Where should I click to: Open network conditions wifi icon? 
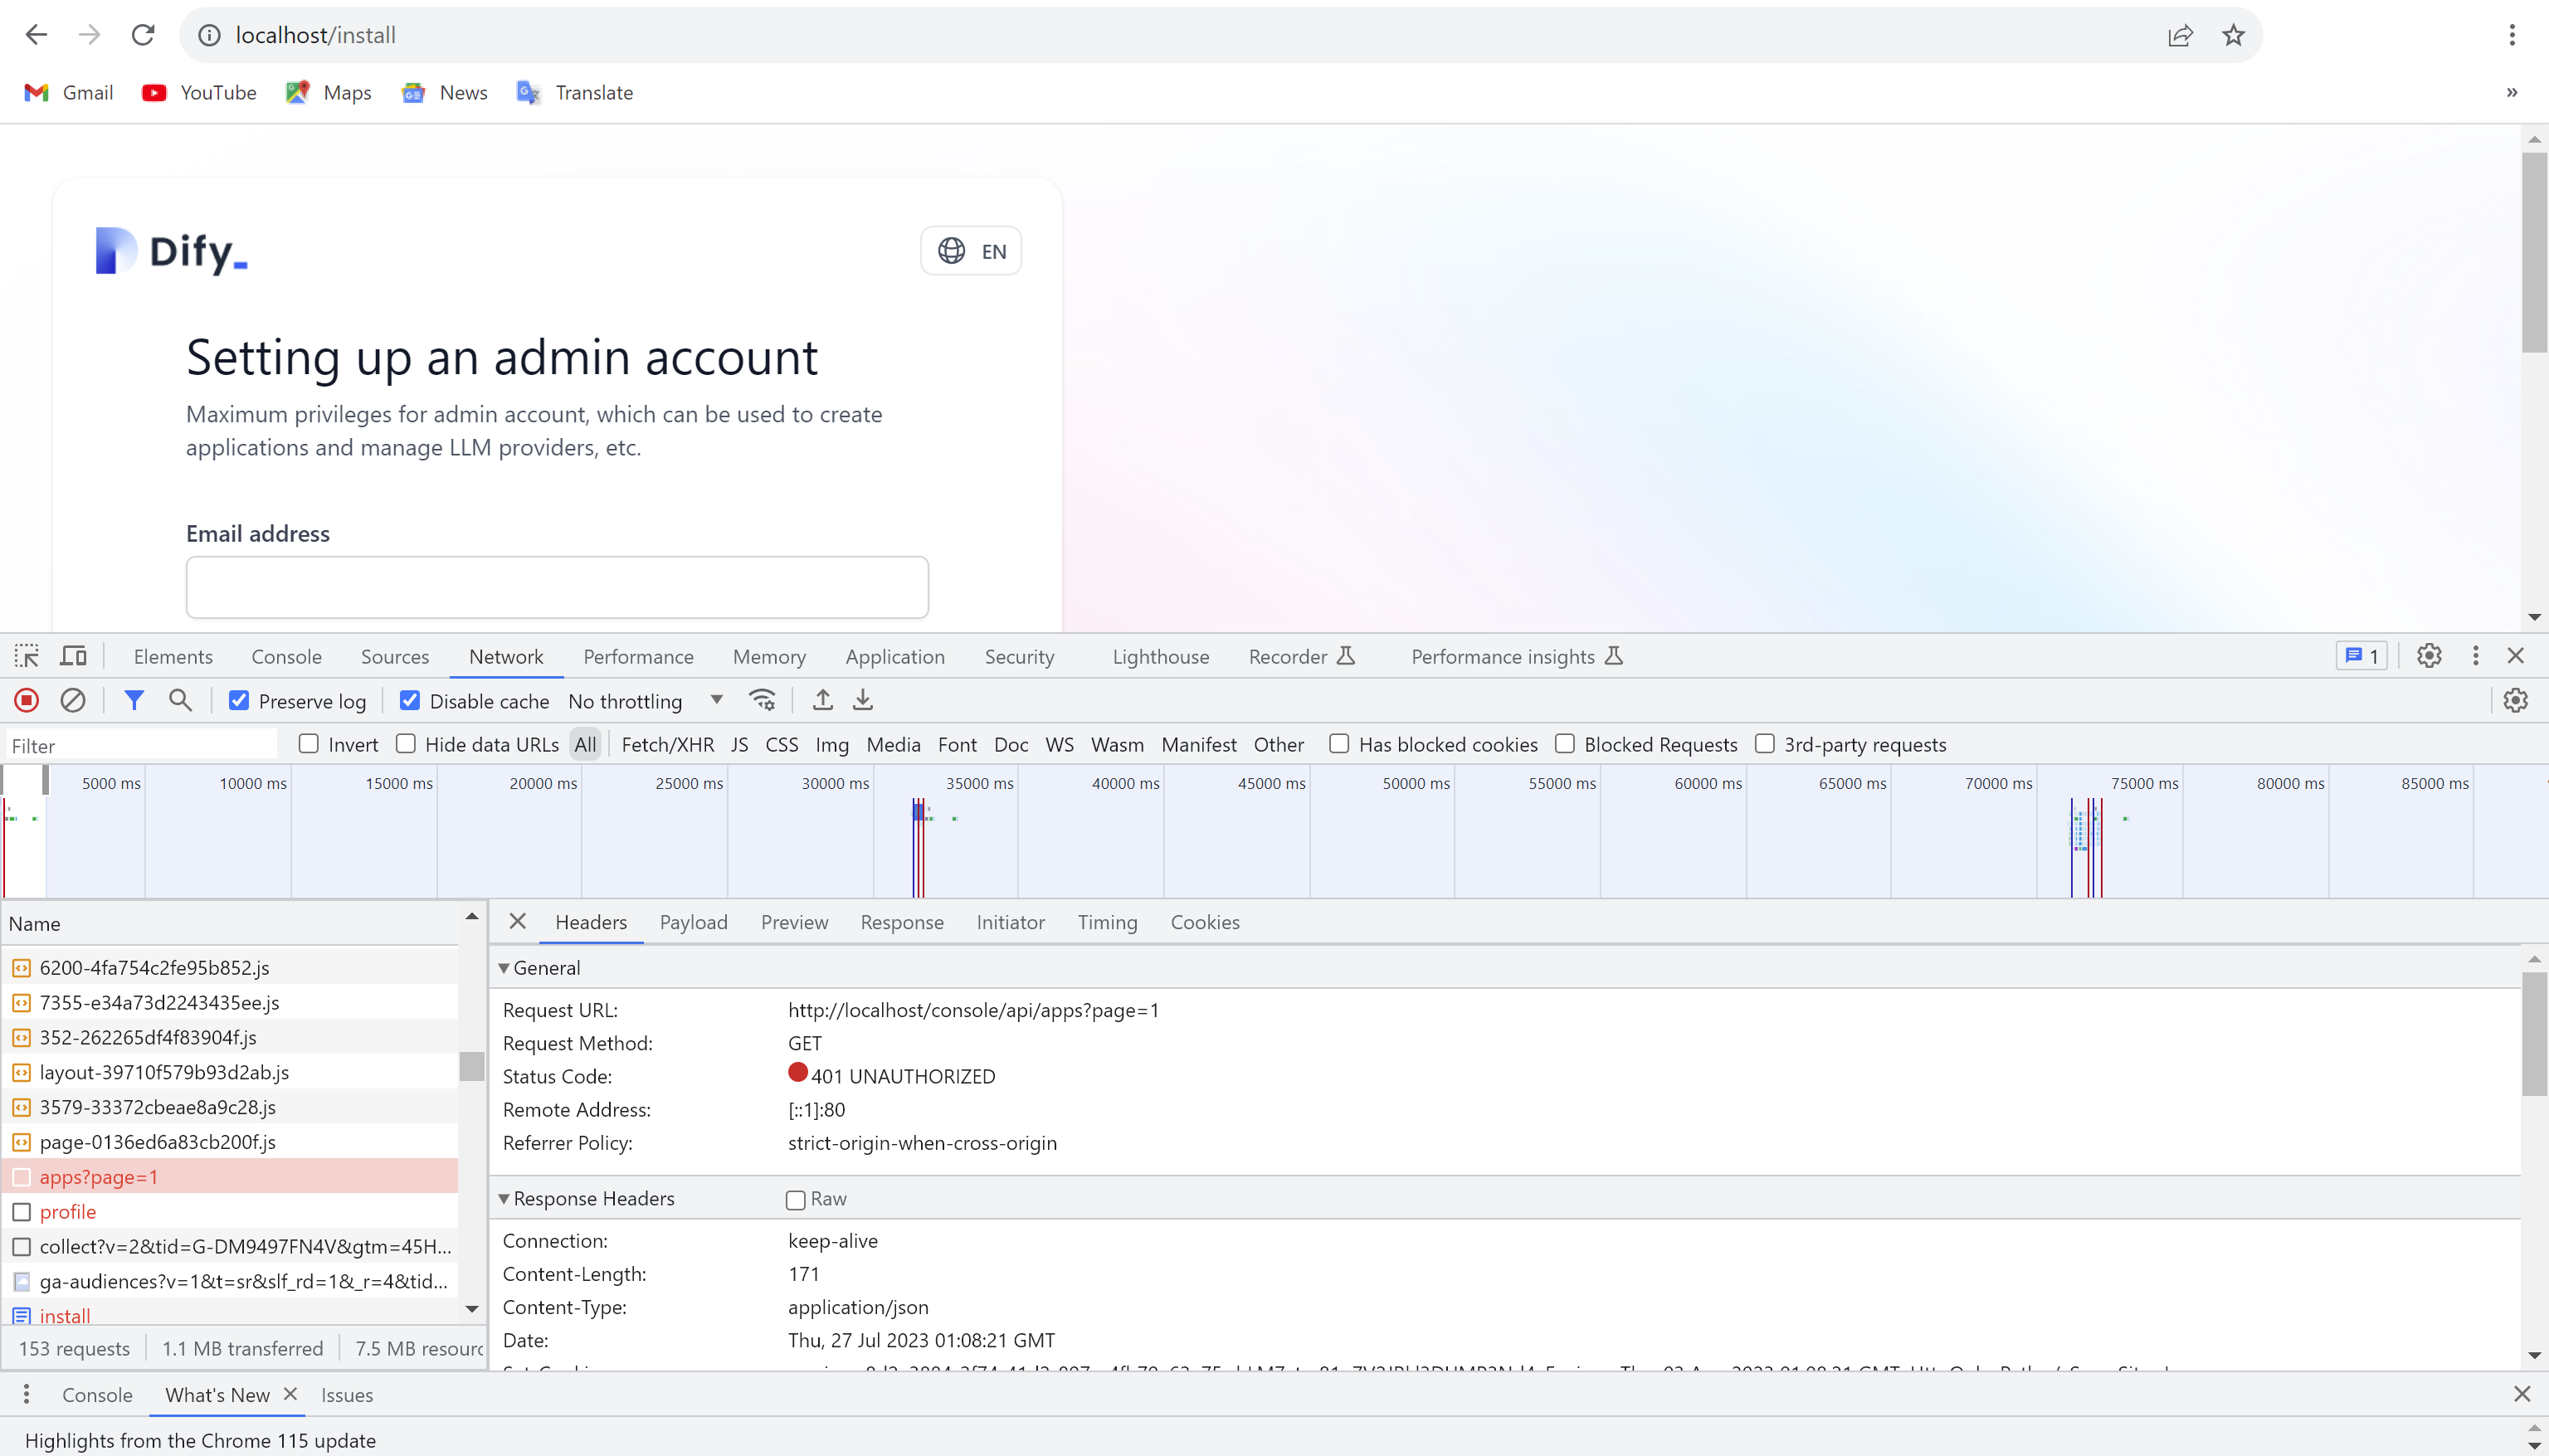(762, 700)
